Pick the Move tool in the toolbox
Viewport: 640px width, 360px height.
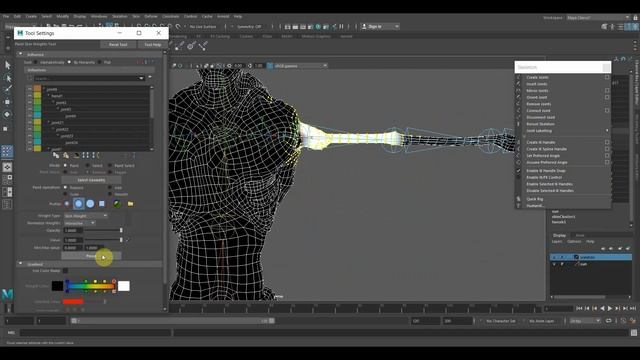click(7, 102)
